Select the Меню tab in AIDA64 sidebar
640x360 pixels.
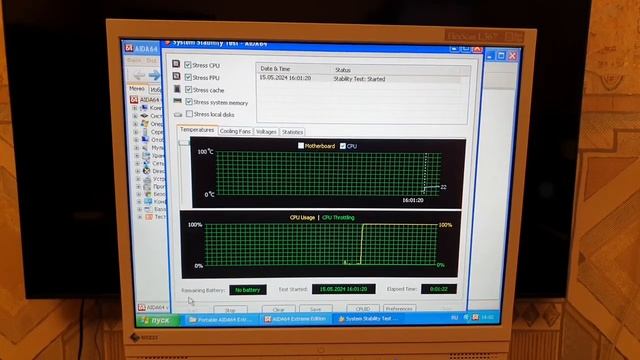[x=137, y=89]
